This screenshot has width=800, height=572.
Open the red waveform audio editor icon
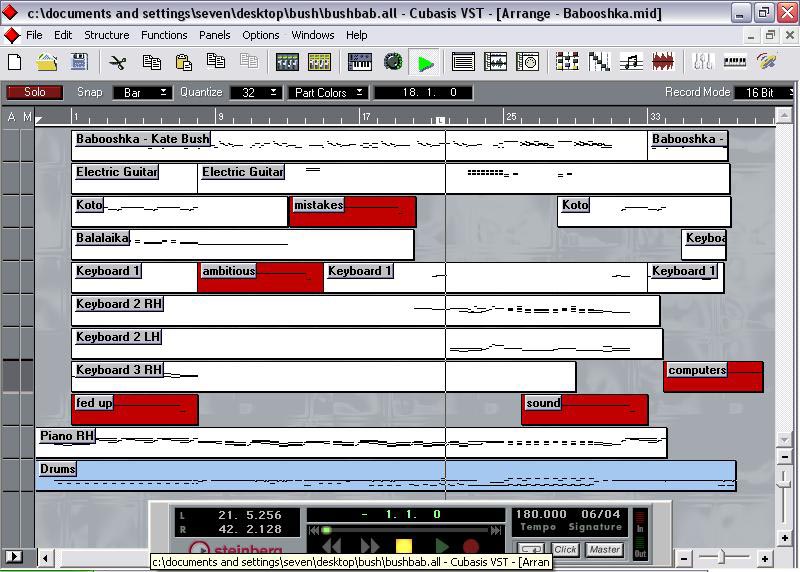663,62
